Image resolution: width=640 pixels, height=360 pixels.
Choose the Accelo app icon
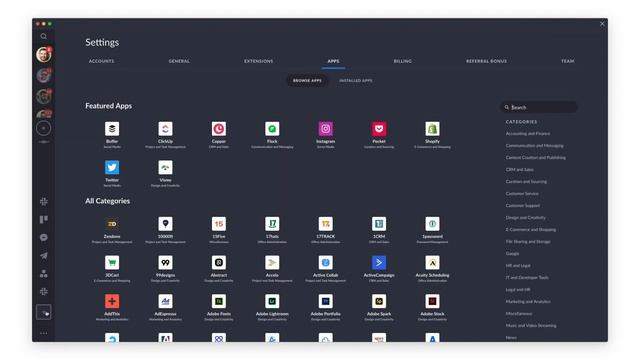pos(272,262)
